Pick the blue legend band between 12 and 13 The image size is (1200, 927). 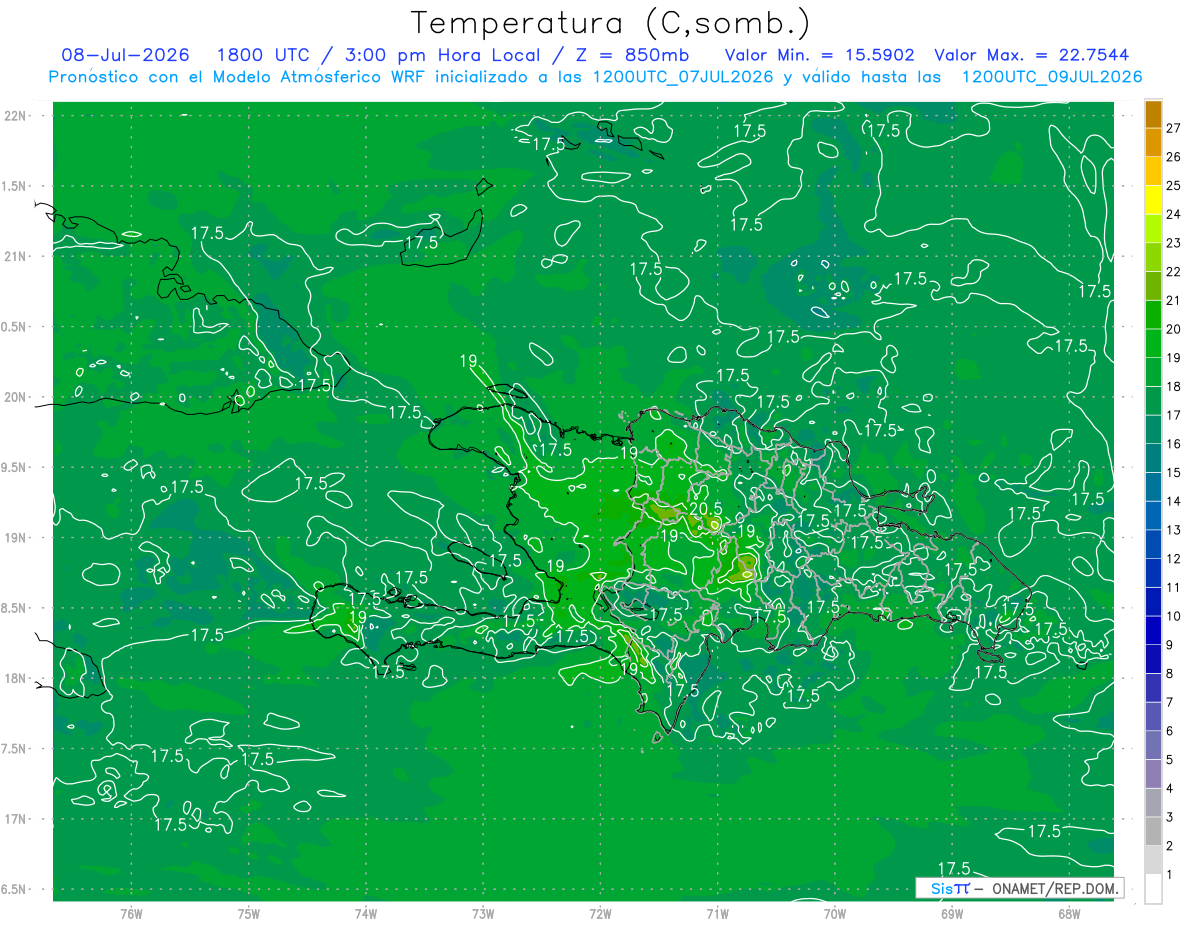pyautogui.click(x=1153, y=544)
